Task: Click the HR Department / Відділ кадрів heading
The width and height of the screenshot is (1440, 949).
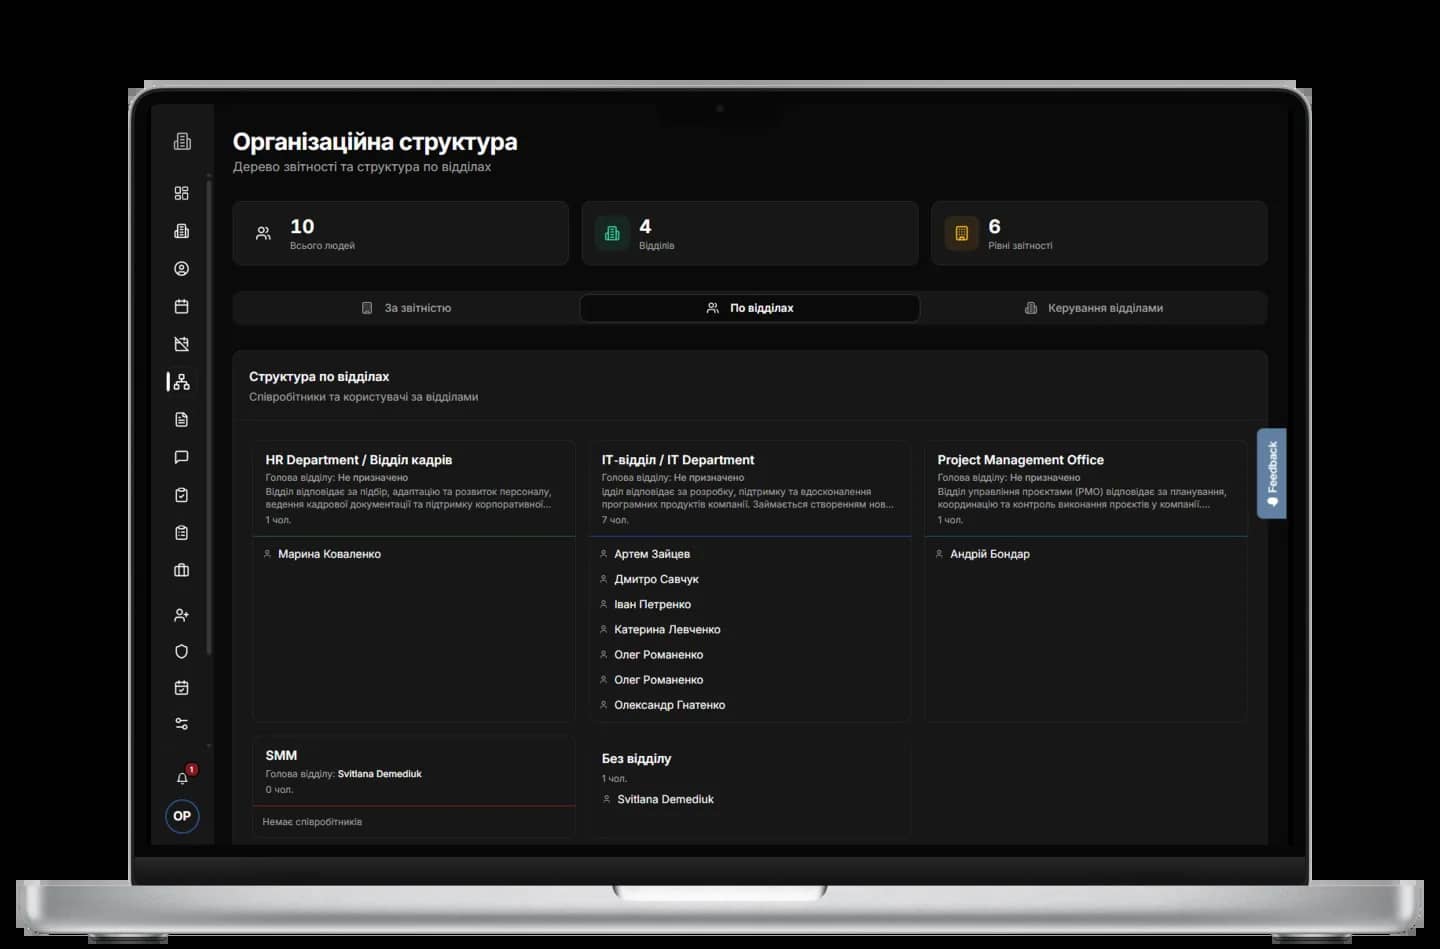Action: [359, 460]
